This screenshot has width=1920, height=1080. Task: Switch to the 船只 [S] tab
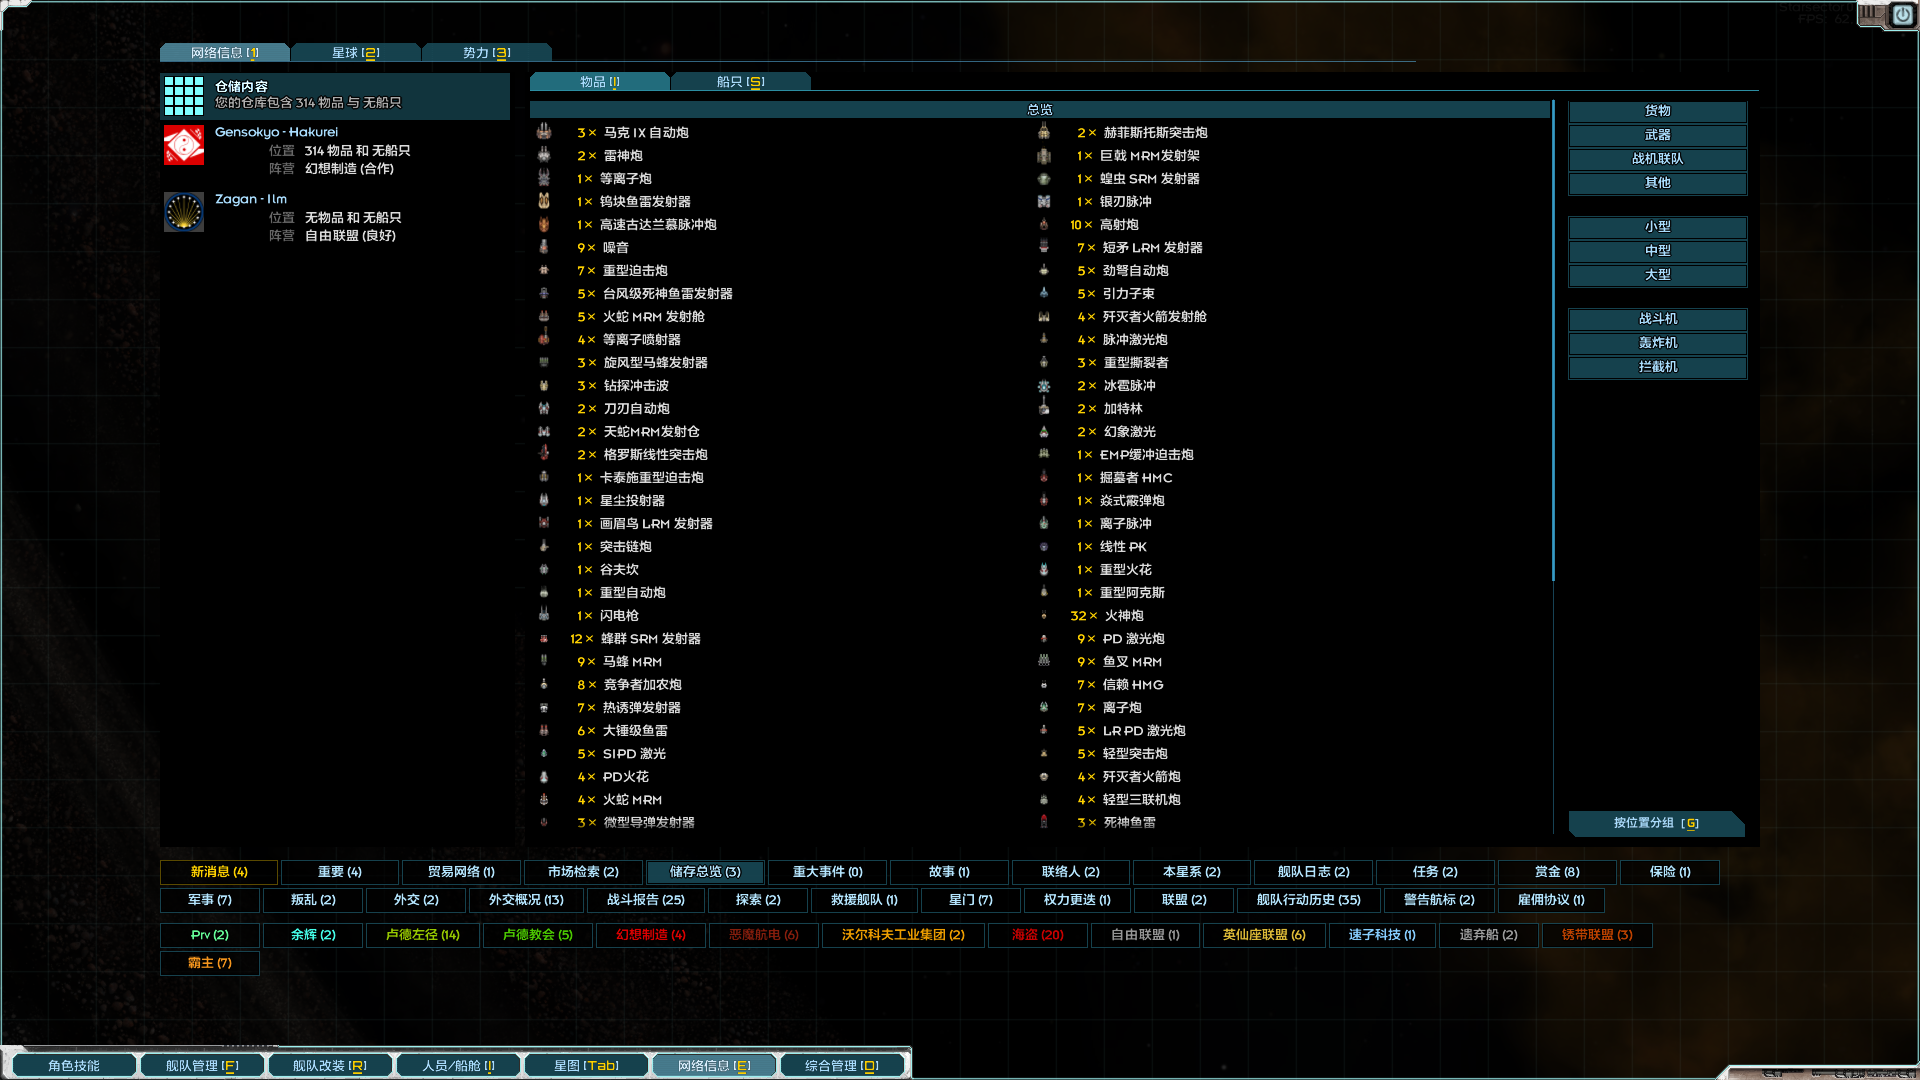coord(741,81)
